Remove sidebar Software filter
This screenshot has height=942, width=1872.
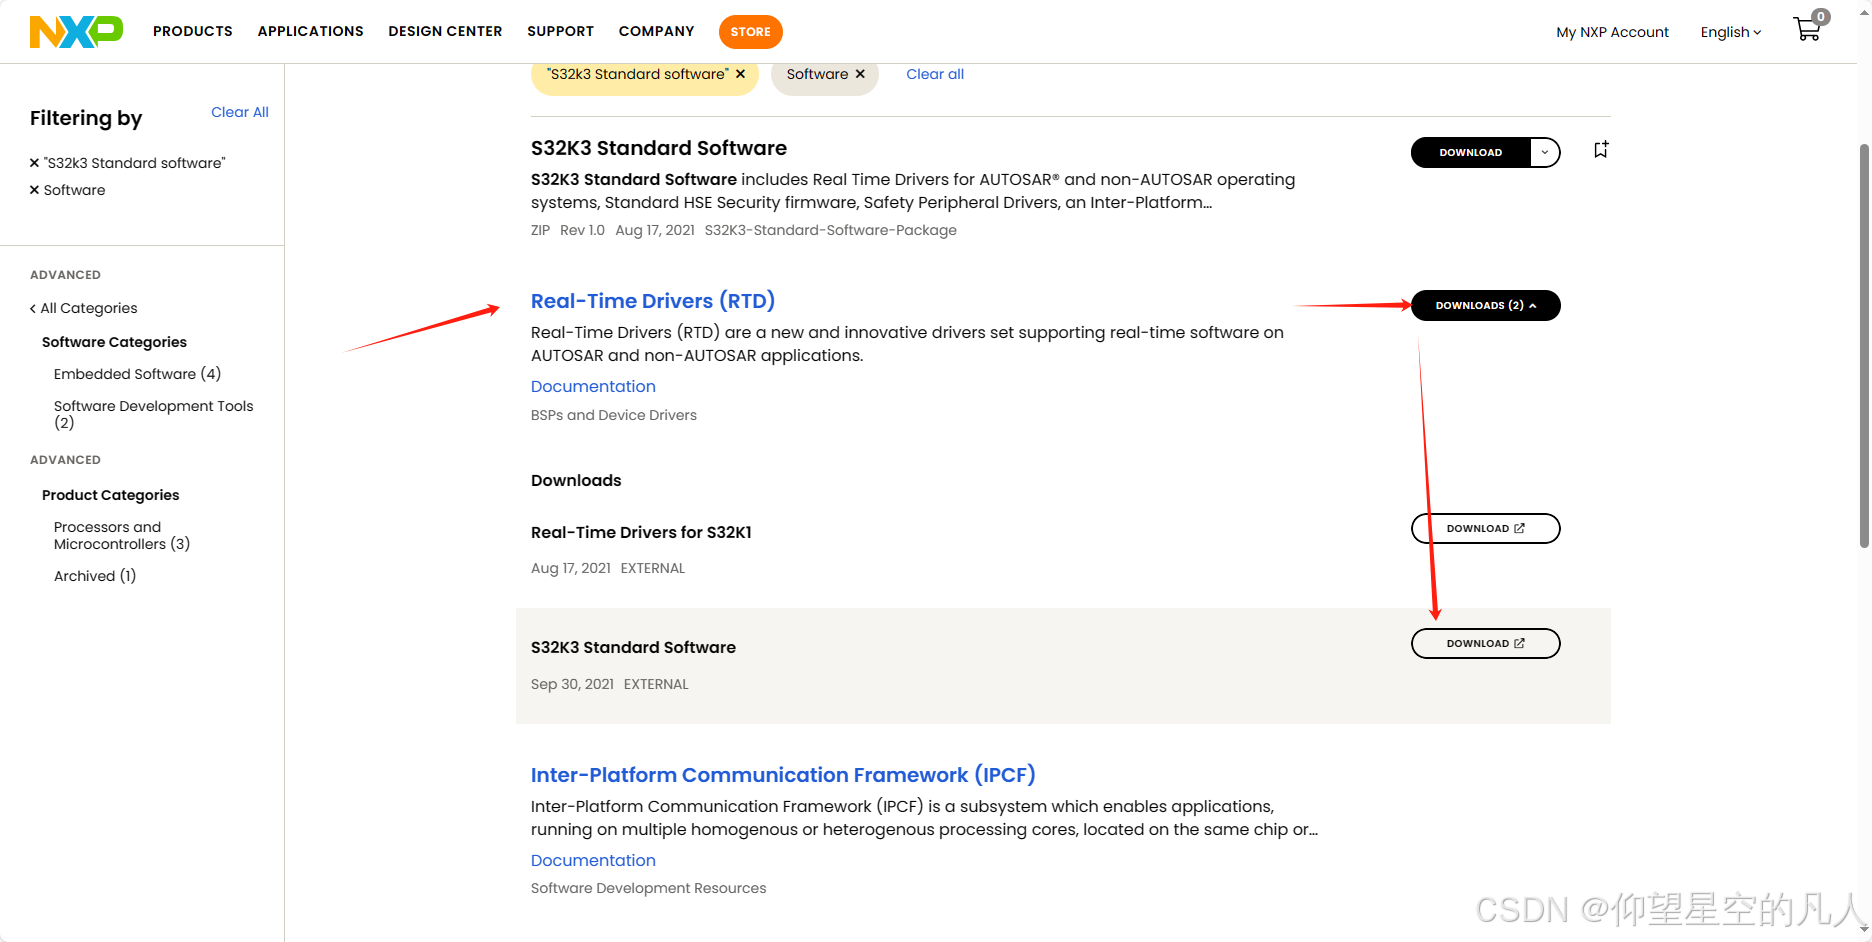pos(35,190)
